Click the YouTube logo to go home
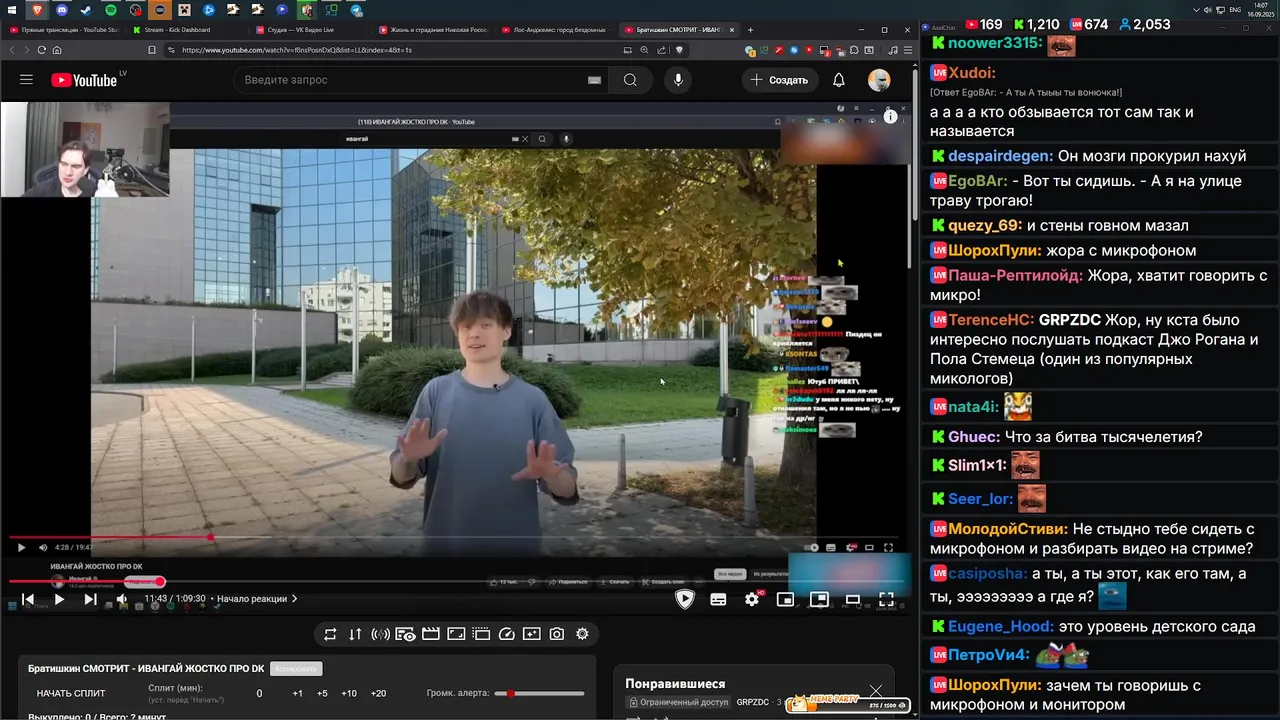The width and height of the screenshot is (1280, 720). pos(84,80)
